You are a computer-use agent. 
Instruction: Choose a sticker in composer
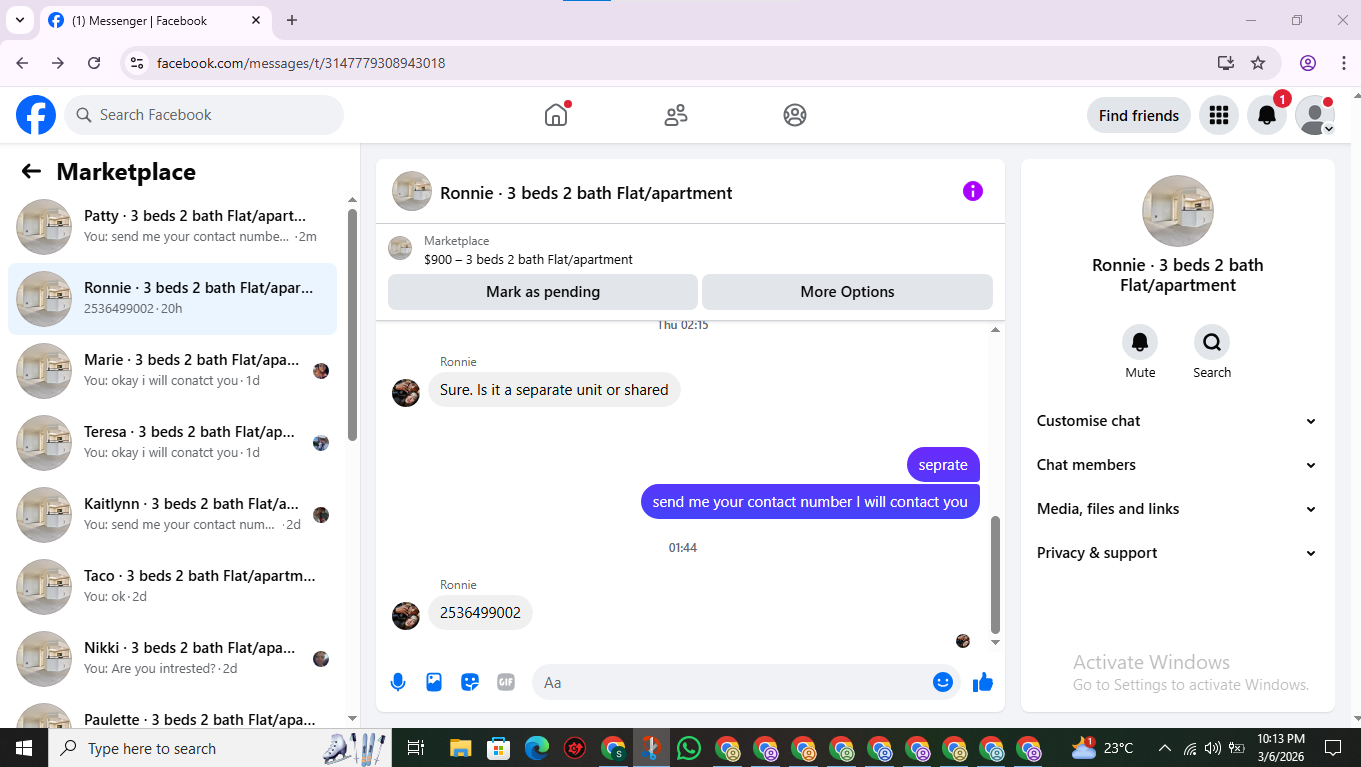click(x=470, y=682)
